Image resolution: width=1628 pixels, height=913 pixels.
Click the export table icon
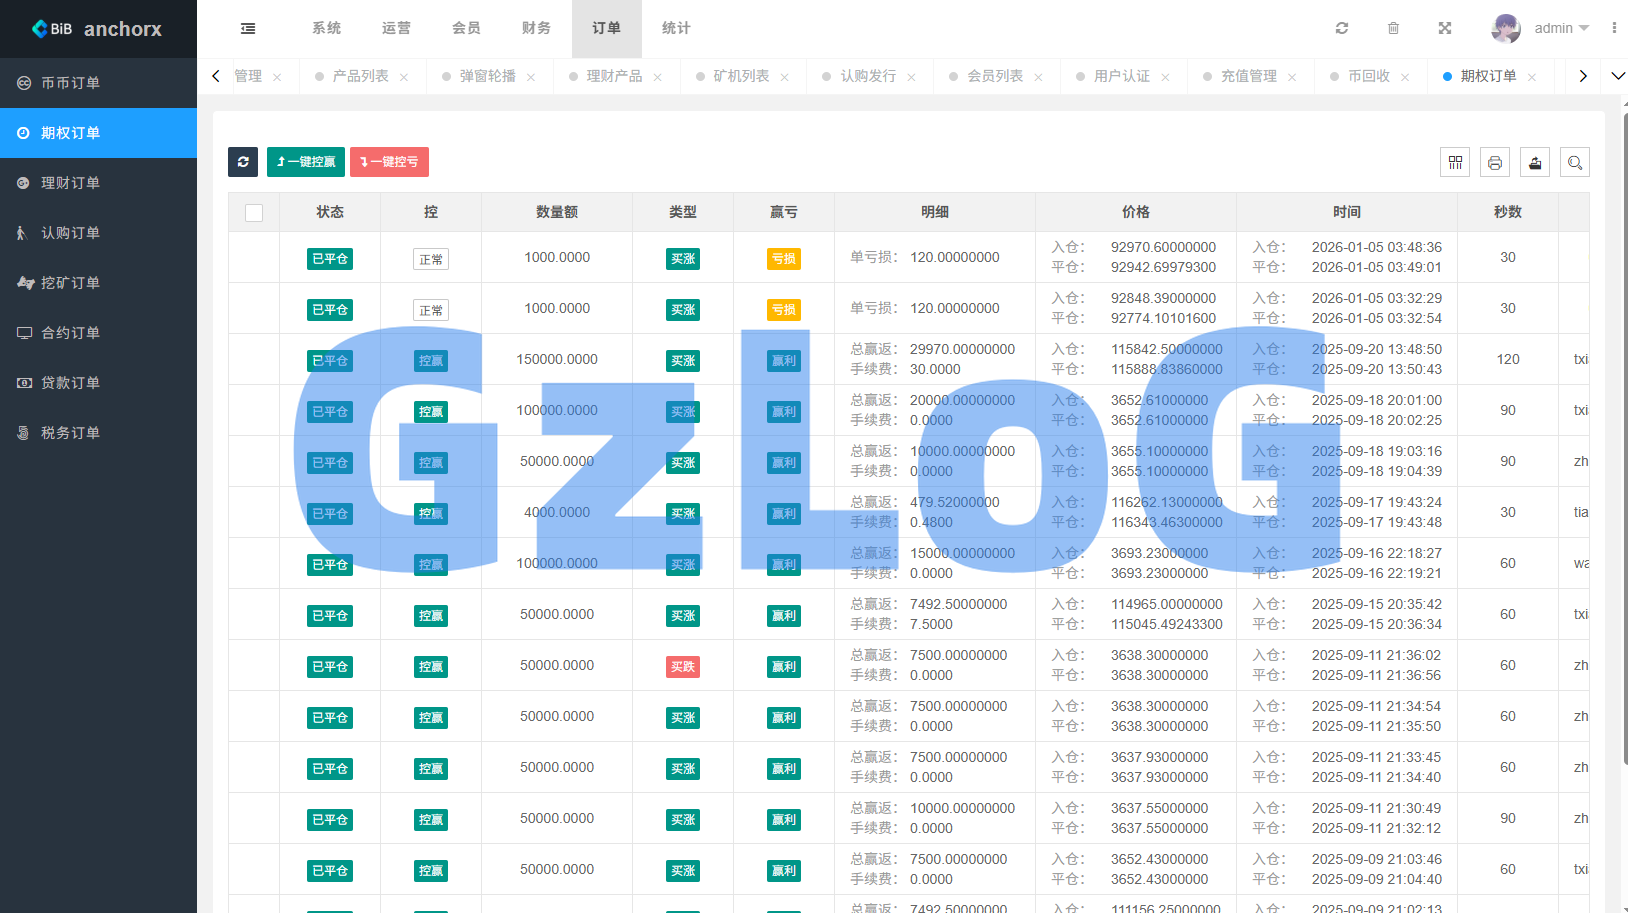point(1535,163)
